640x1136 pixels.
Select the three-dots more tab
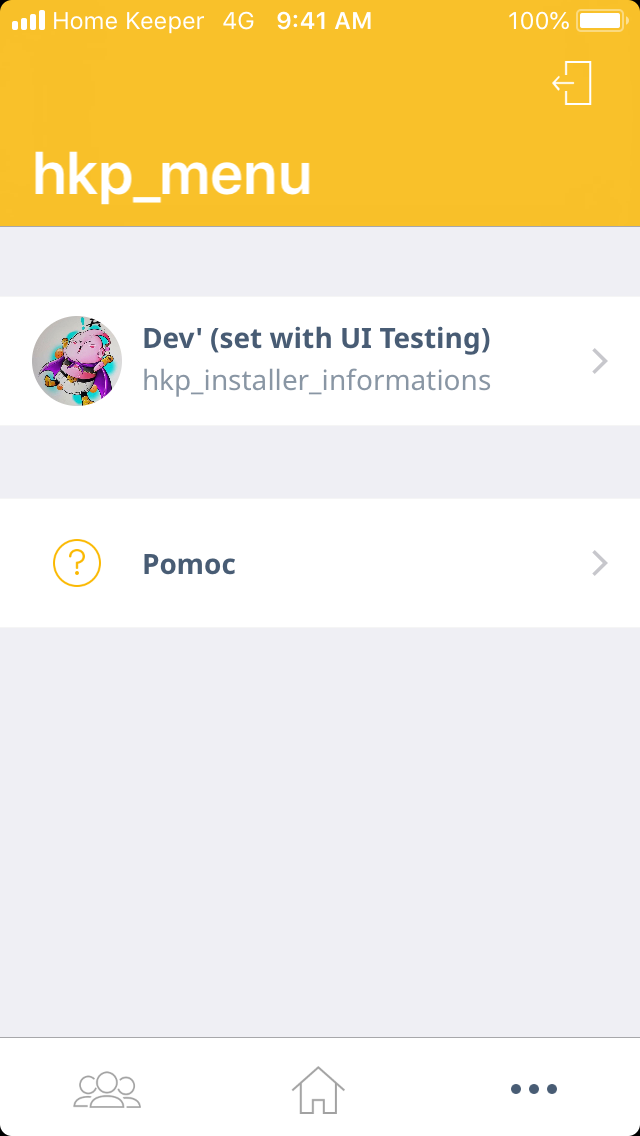pyautogui.click(x=533, y=1089)
